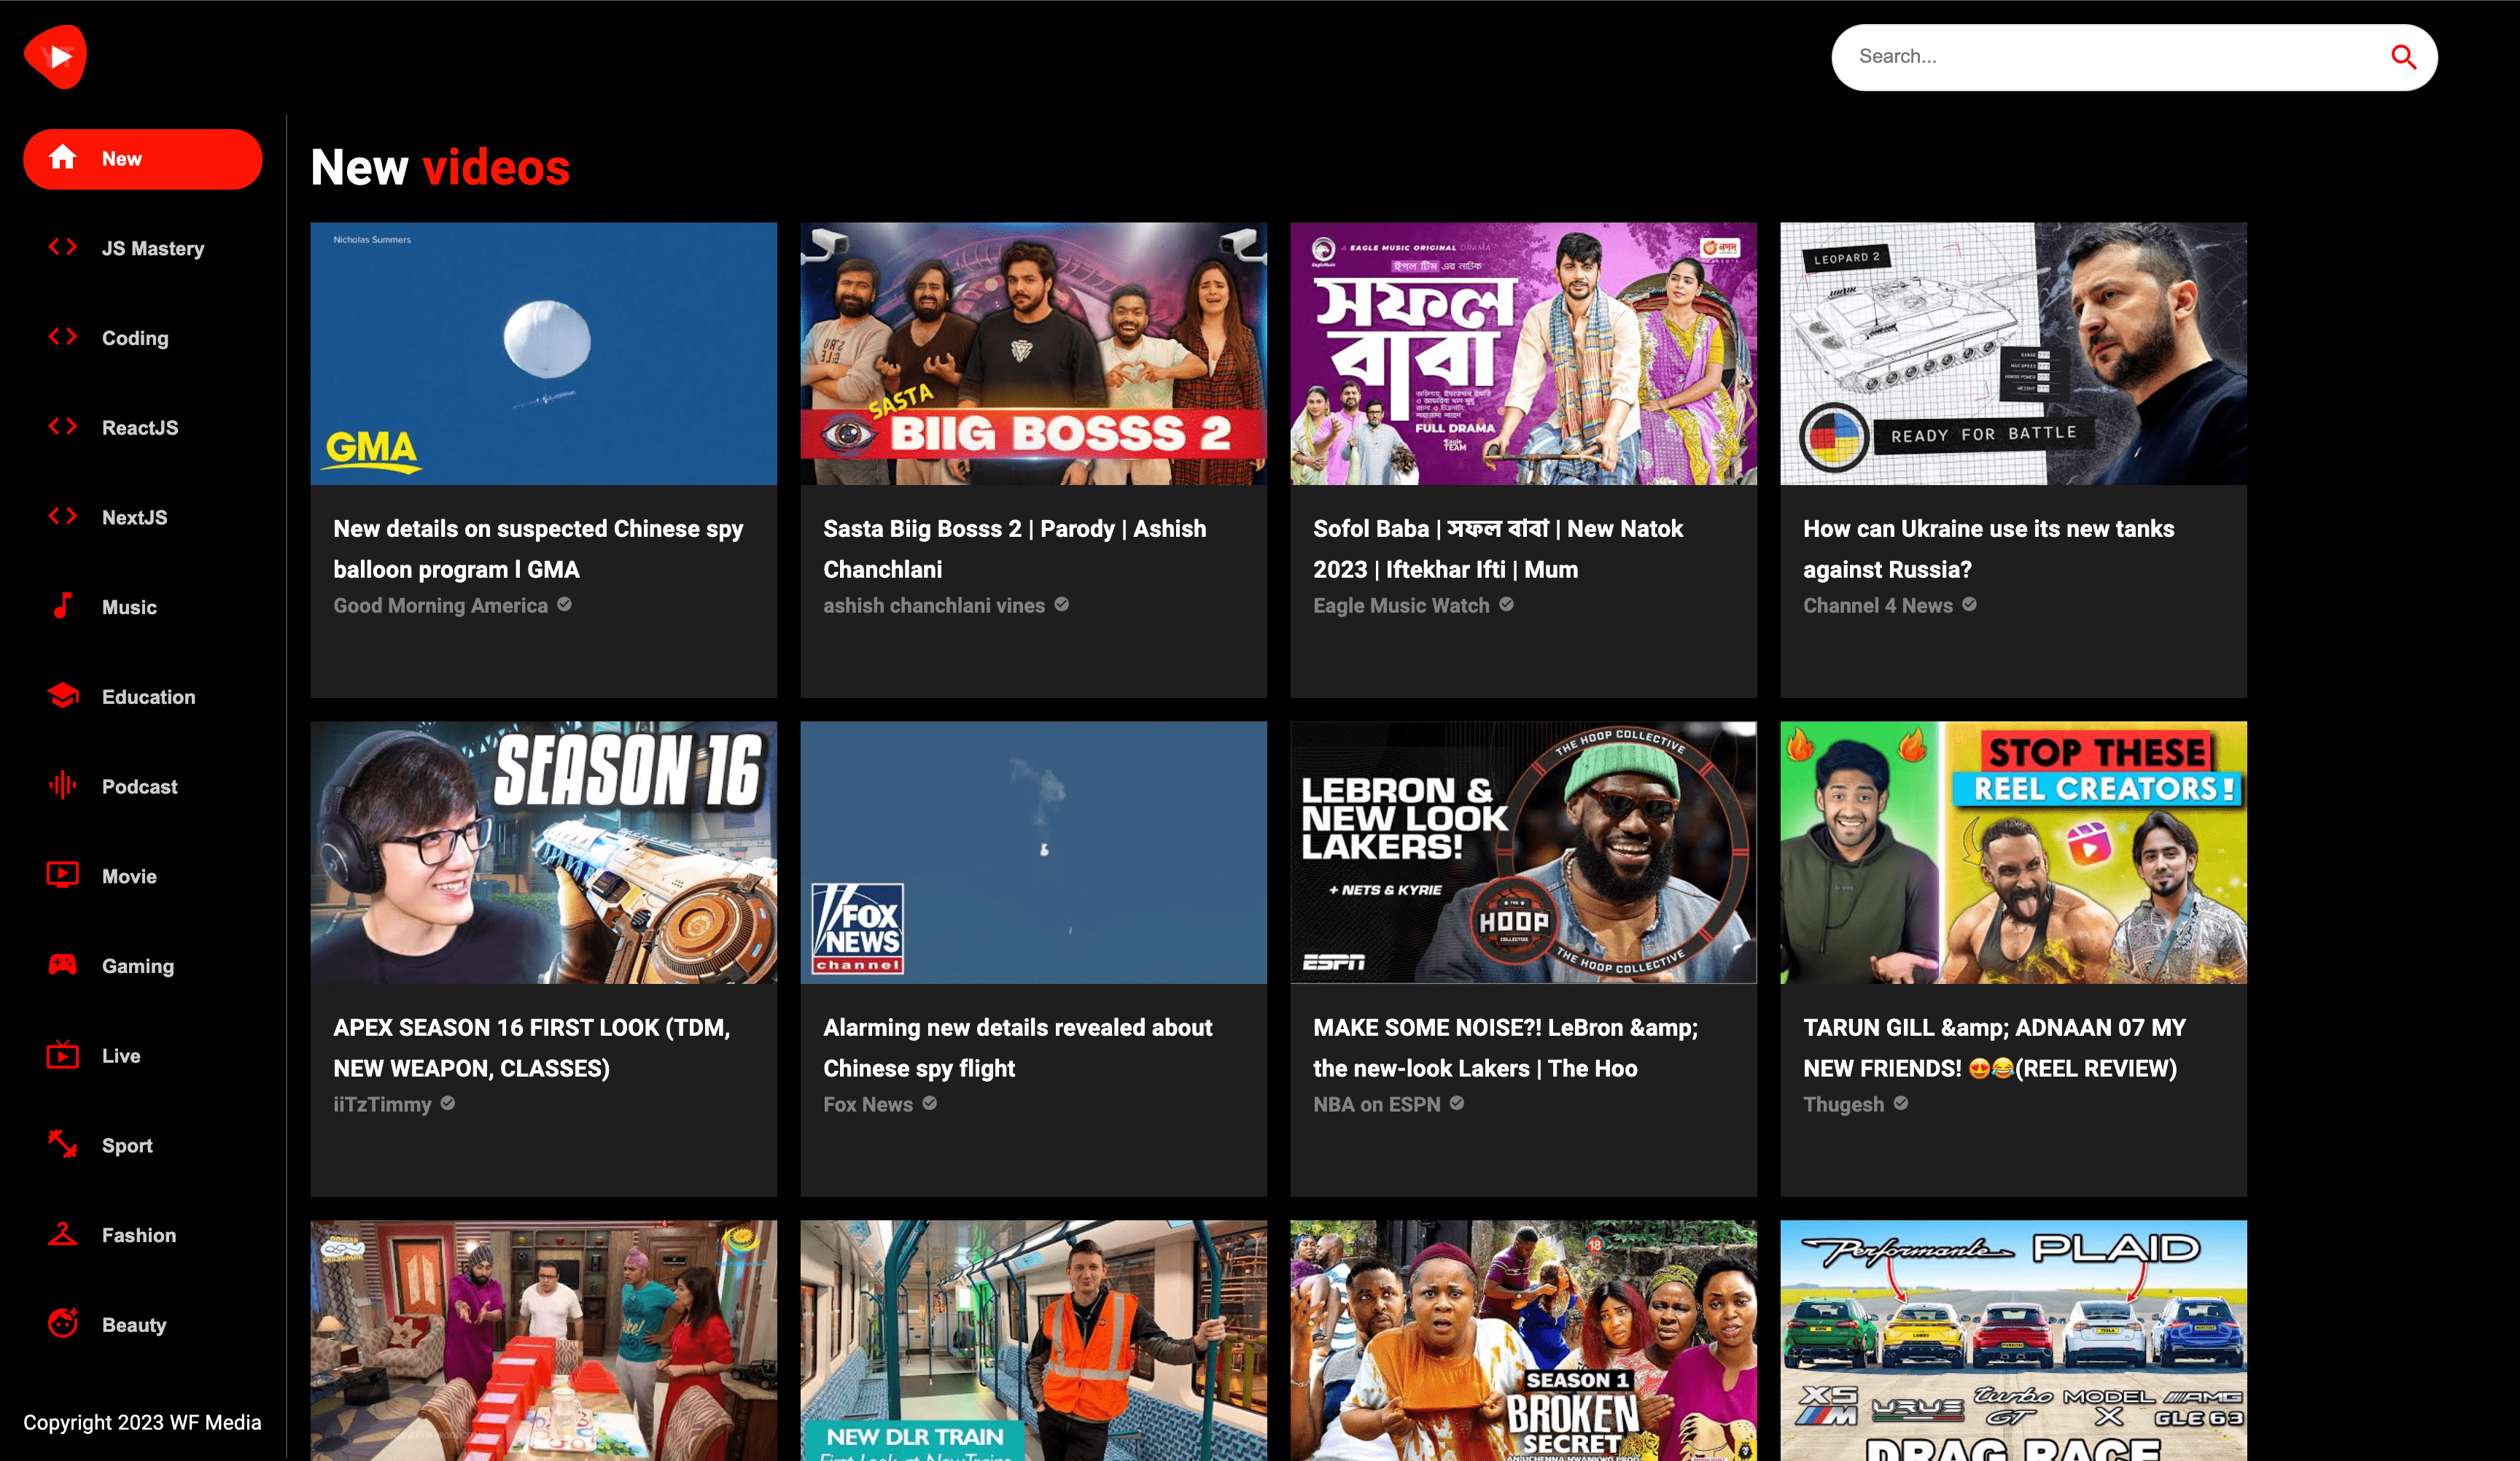Switch to the NextJS category
The height and width of the screenshot is (1461, 2520).
click(143, 517)
